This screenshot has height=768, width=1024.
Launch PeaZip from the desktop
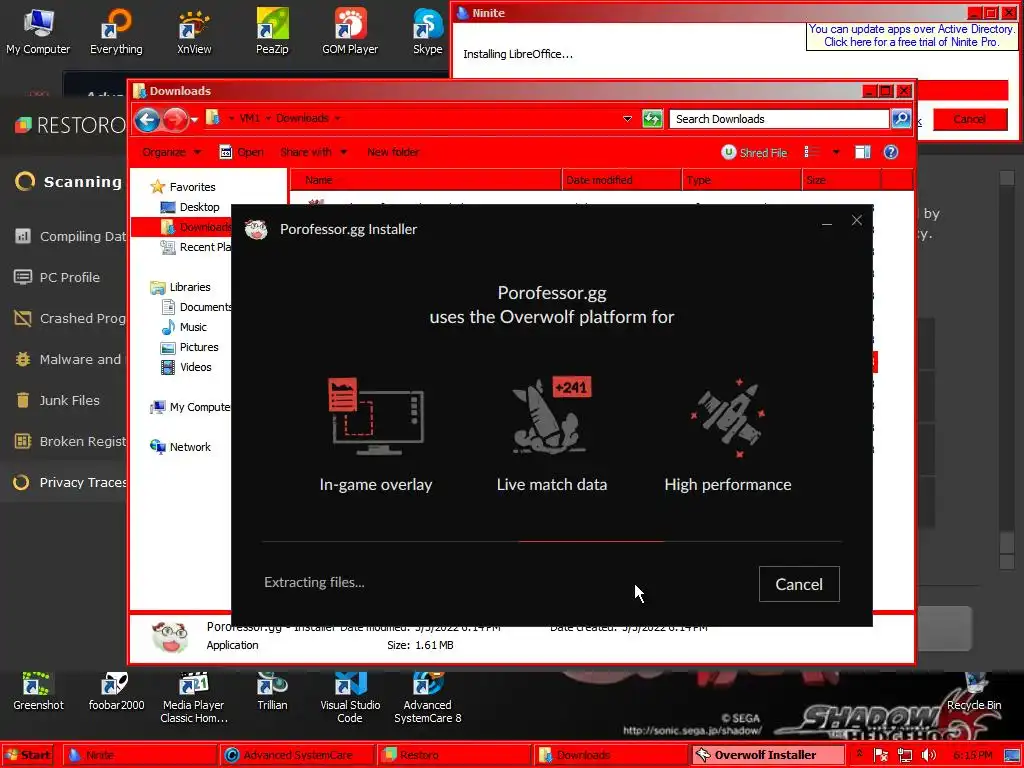pos(272,31)
